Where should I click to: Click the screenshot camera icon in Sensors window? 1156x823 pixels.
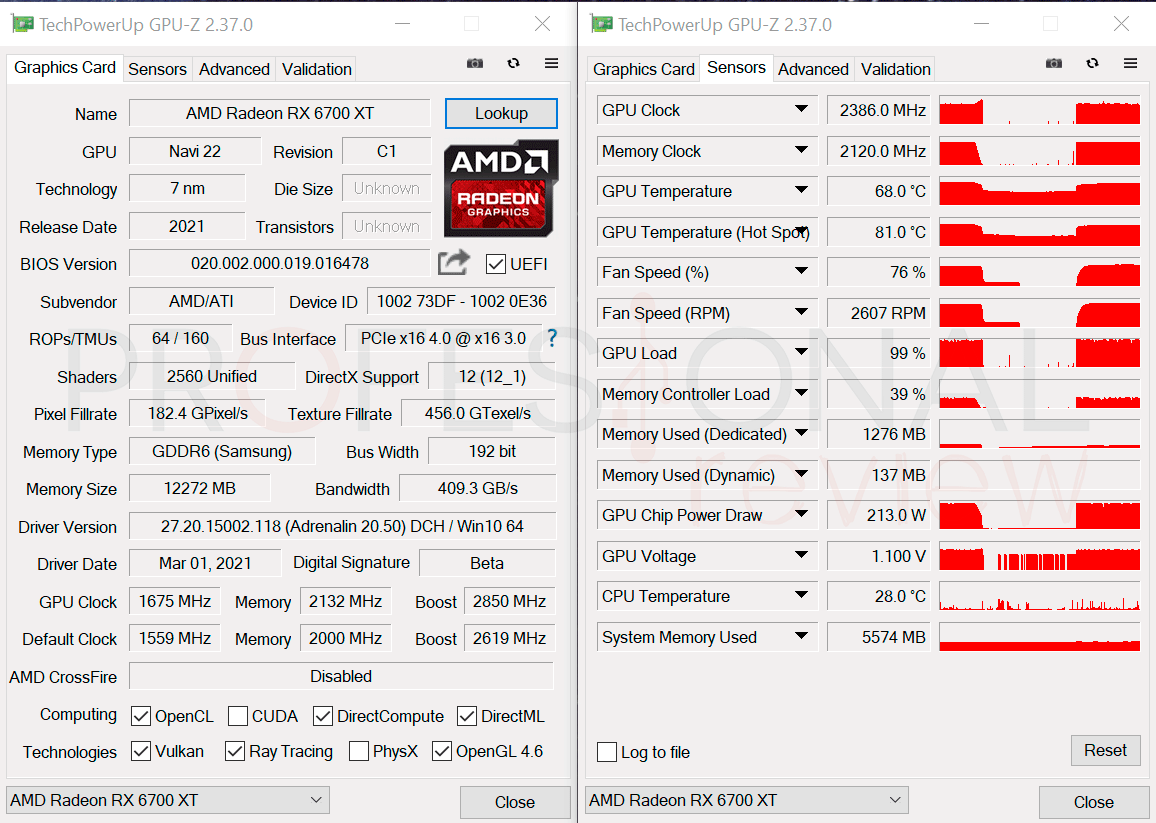[x=1054, y=63]
